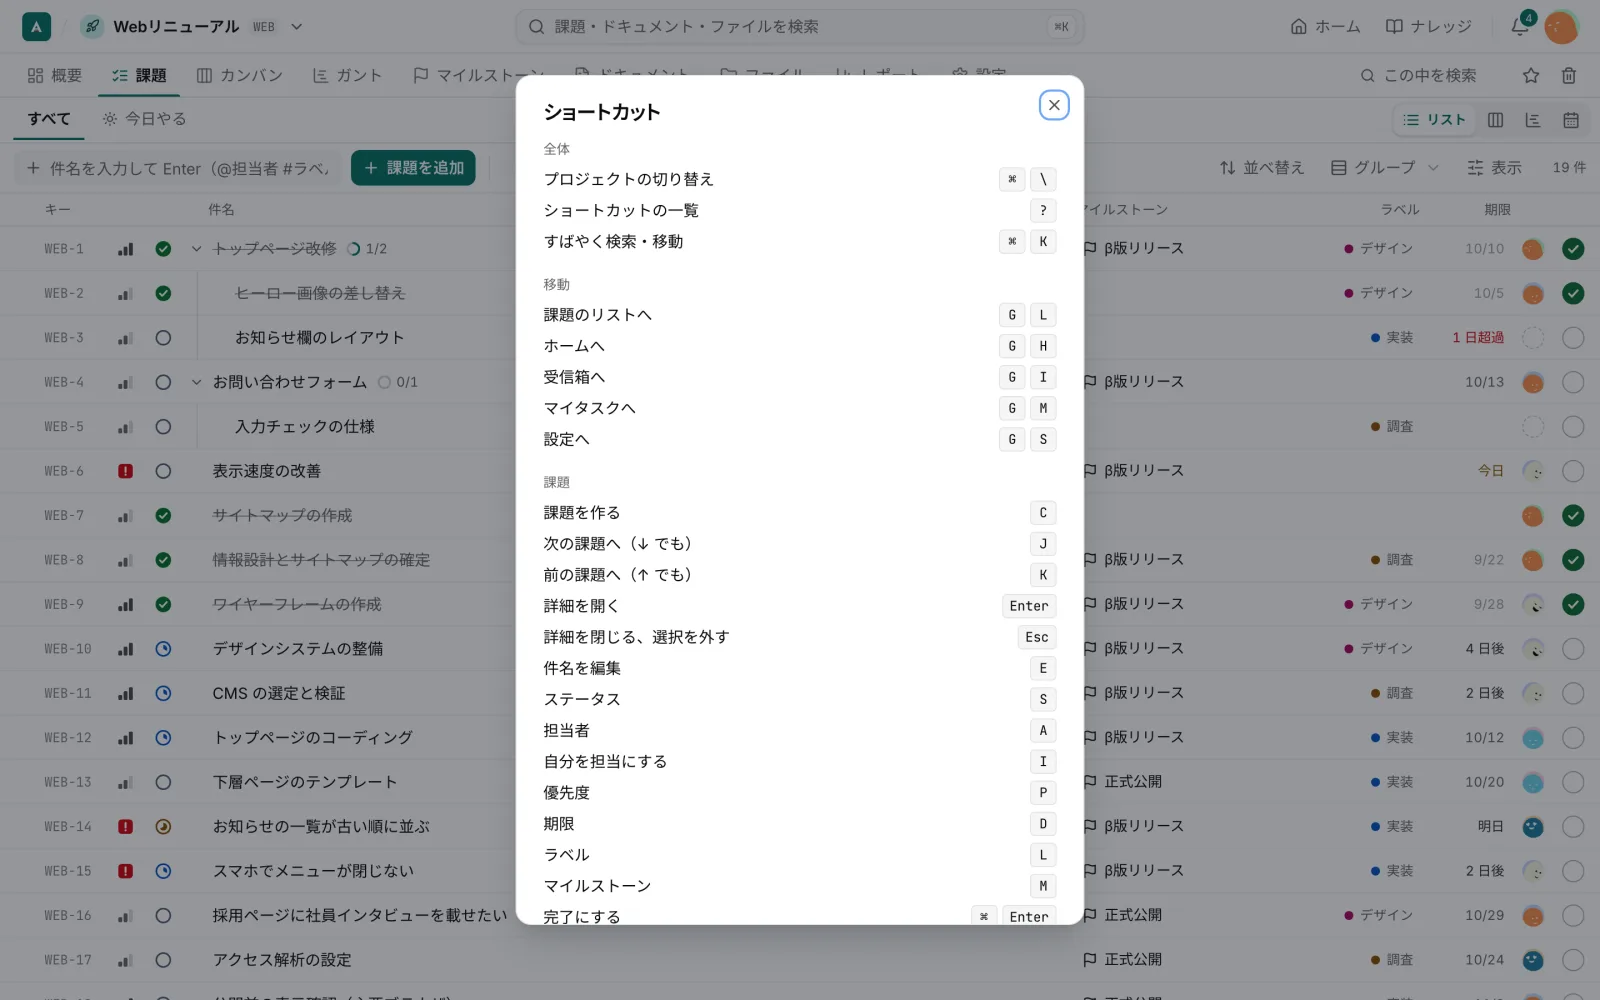Click status icon of デザインシステムの整備
The image size is (1600, 1000).
point(163,649)
